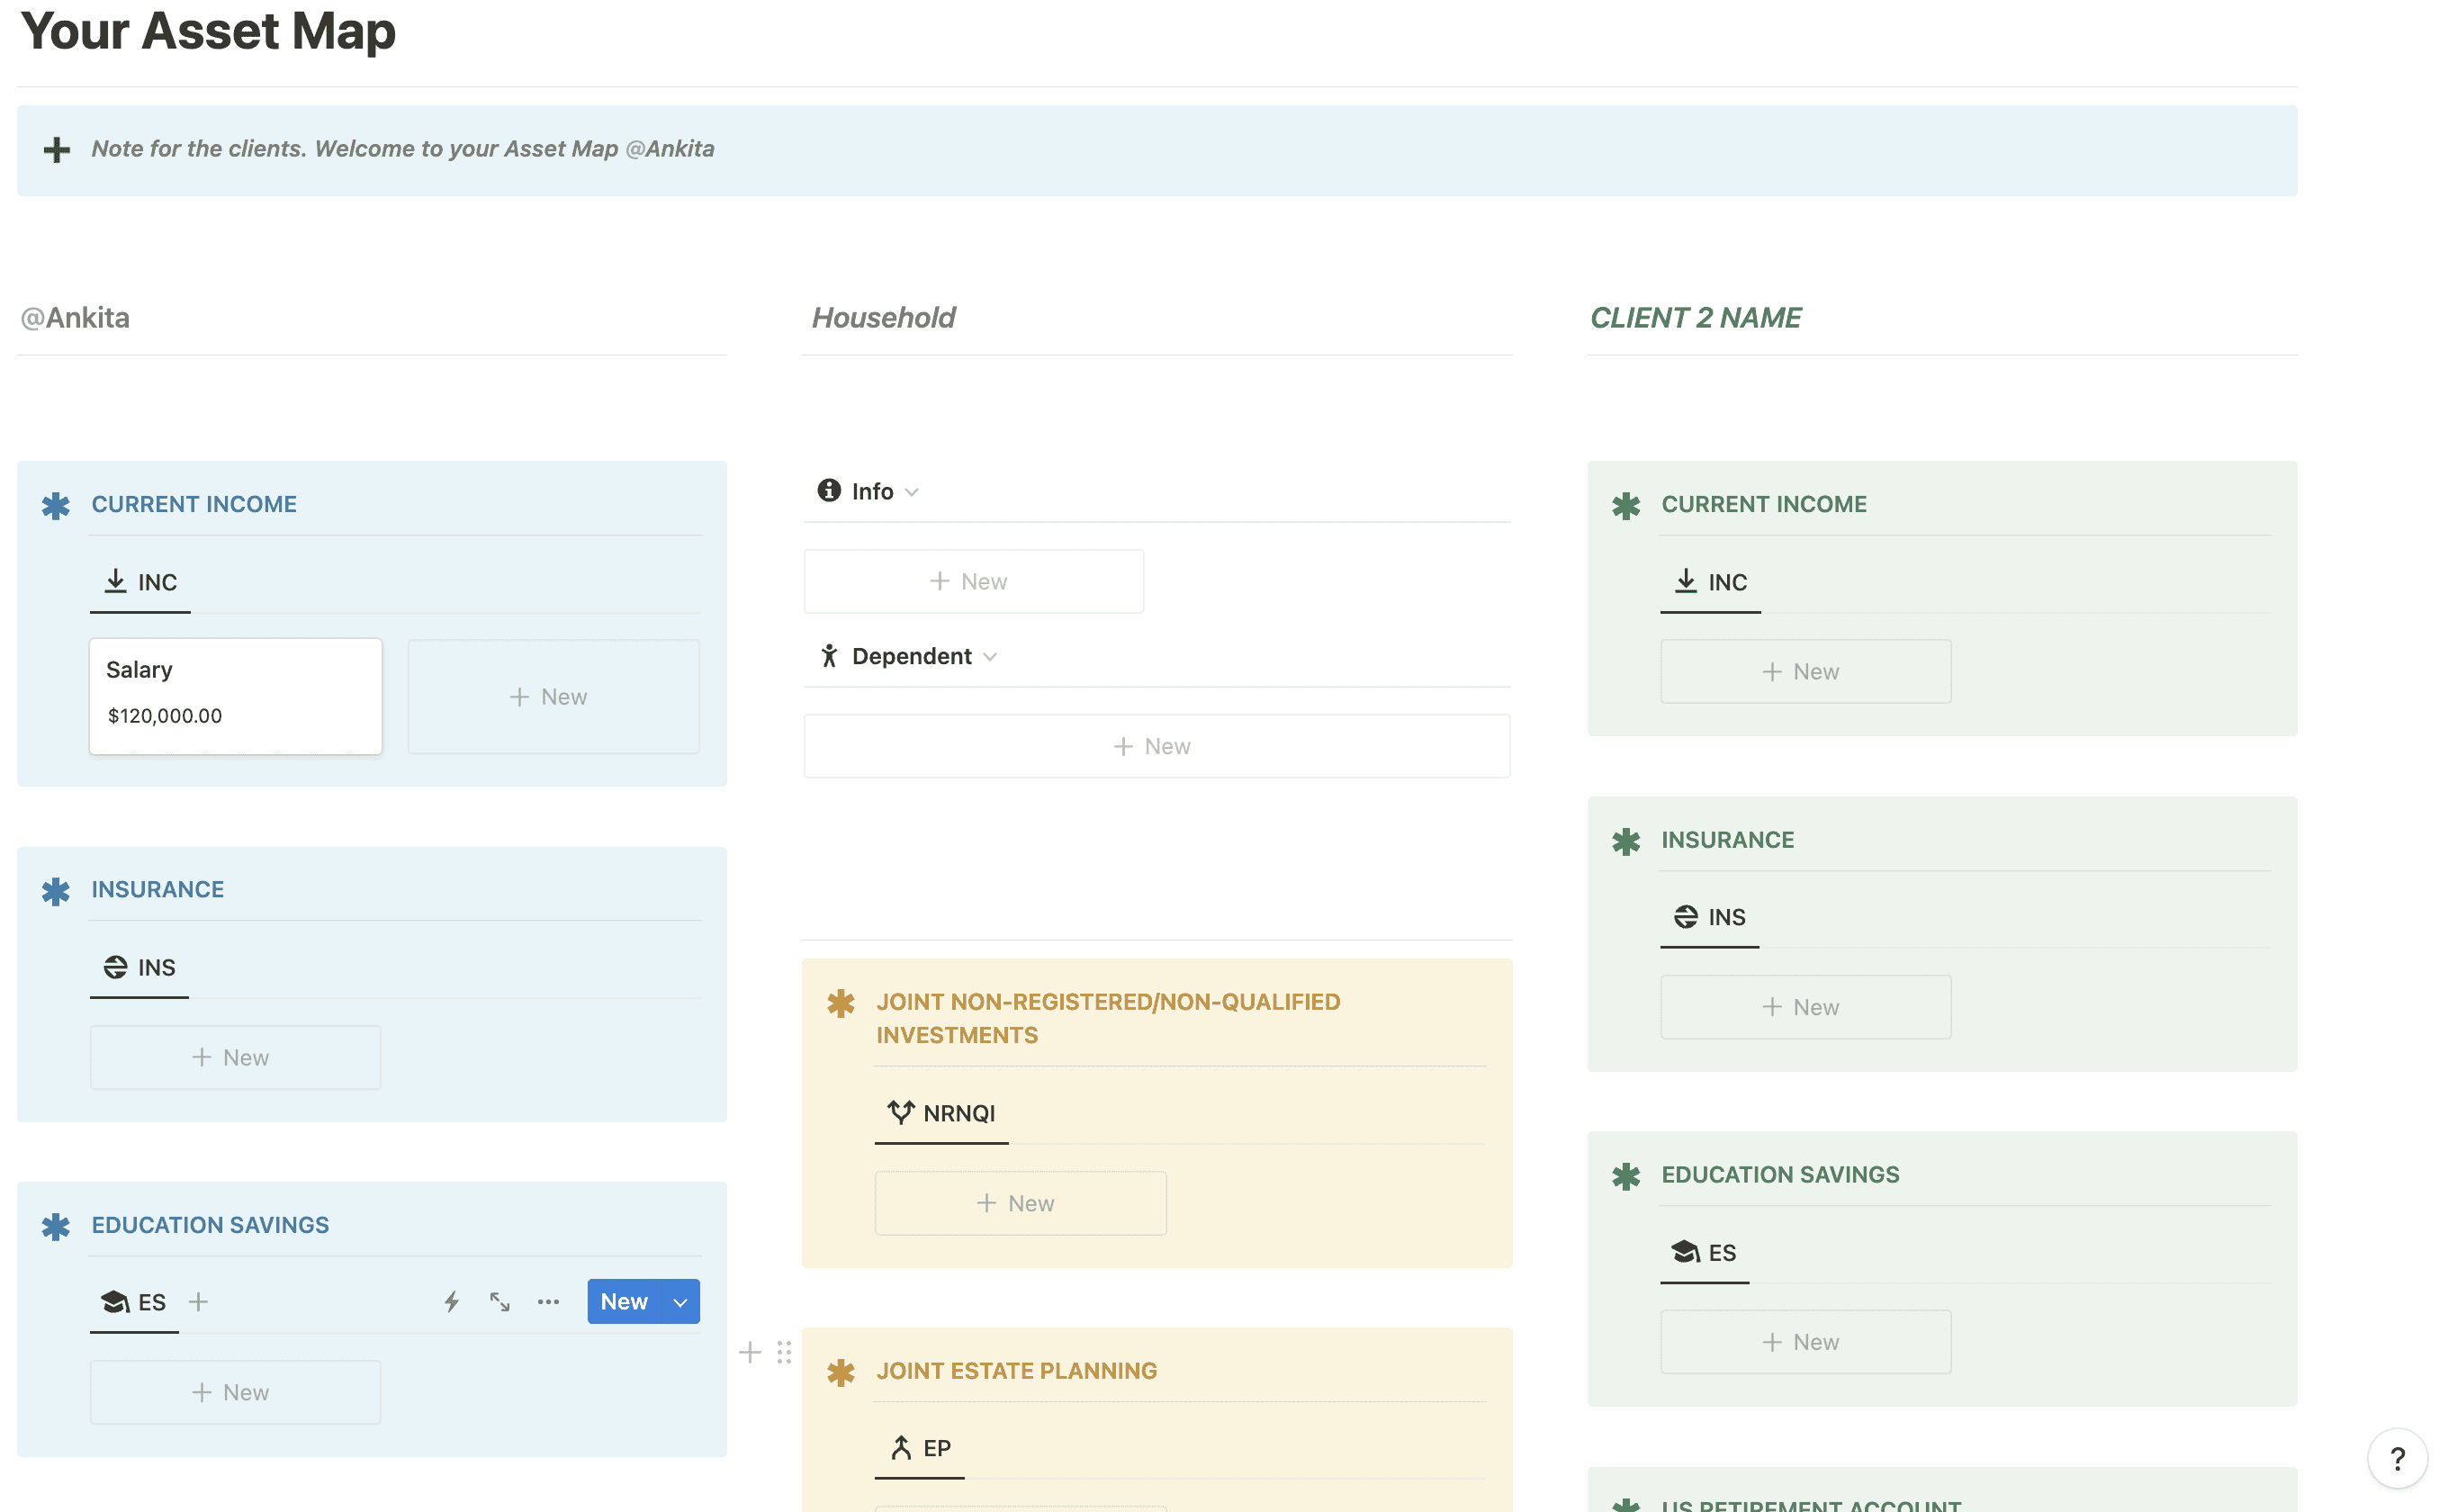Add new entry under Client 2 Insurance INS
This screenshot has width=2439, height=1512.
tap(1805, 1007)
